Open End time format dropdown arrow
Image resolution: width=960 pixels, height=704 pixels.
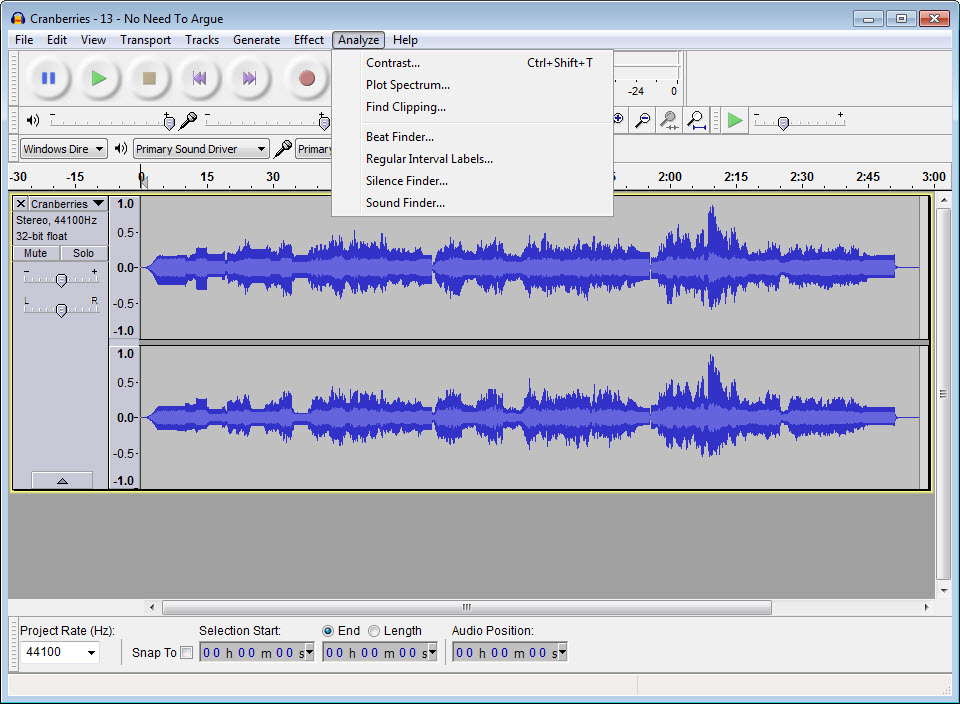pos(433,653)
